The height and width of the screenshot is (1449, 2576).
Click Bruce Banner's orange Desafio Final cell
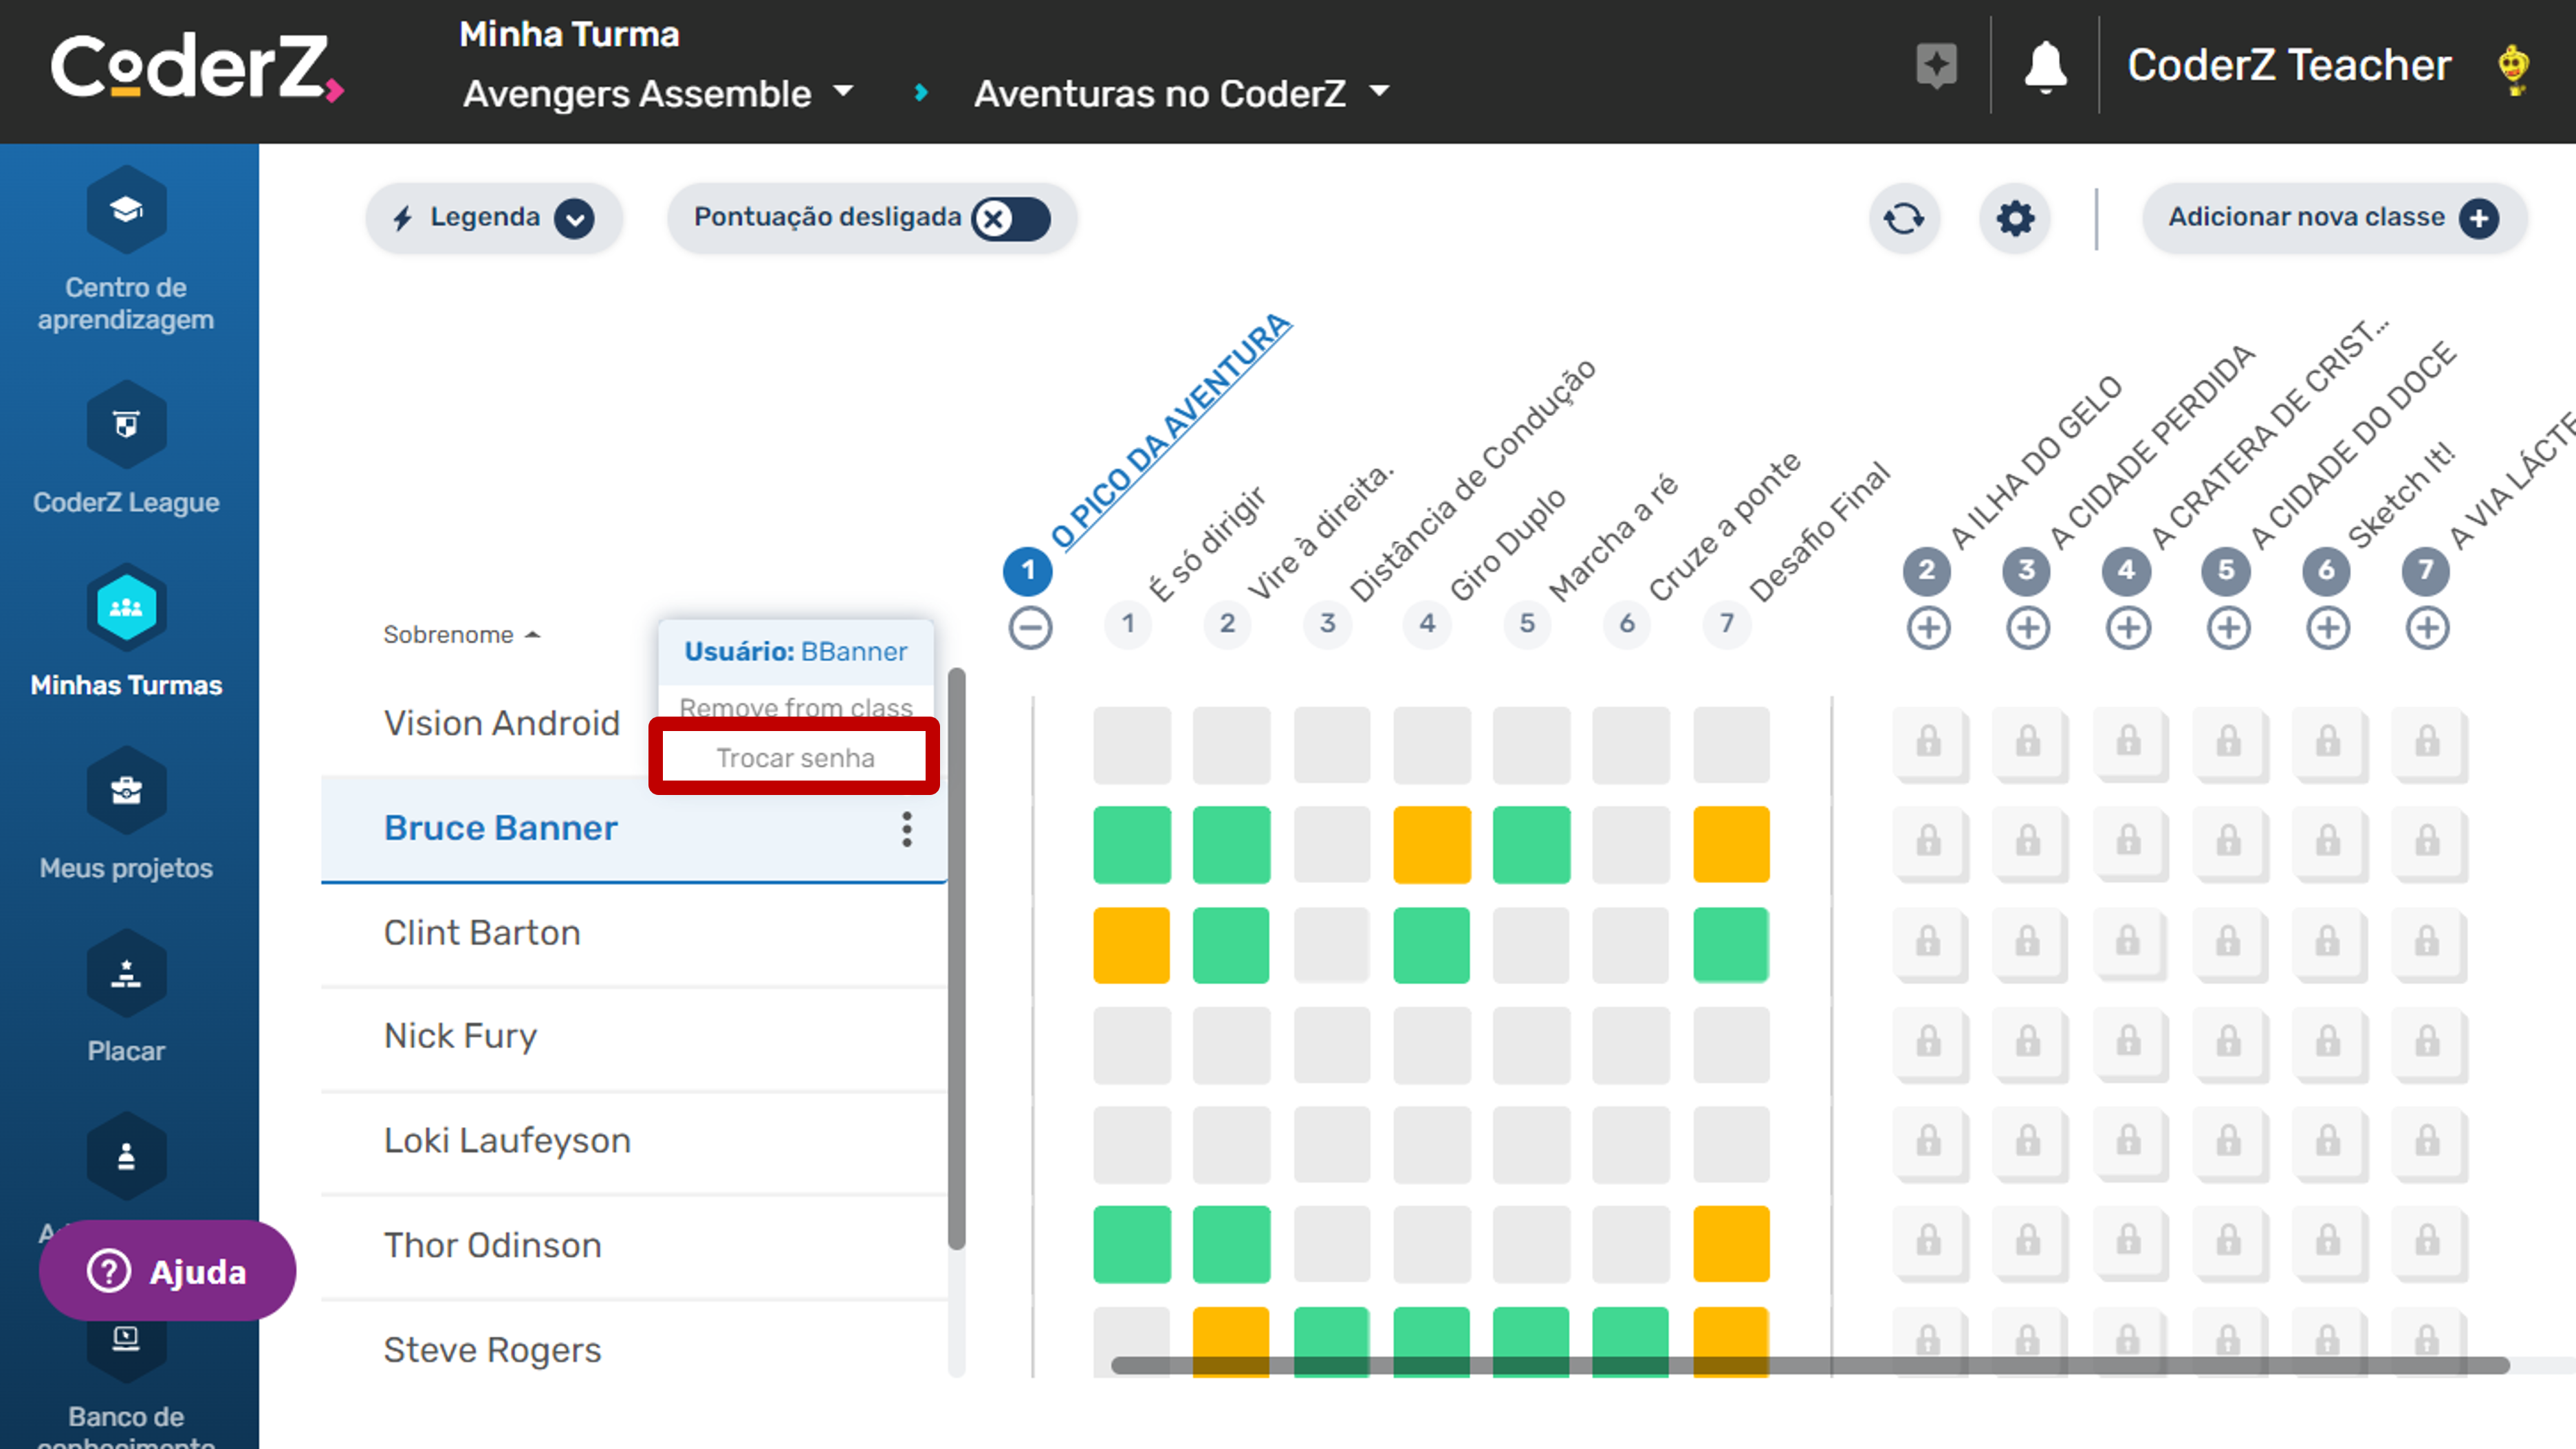[1731, 845]
